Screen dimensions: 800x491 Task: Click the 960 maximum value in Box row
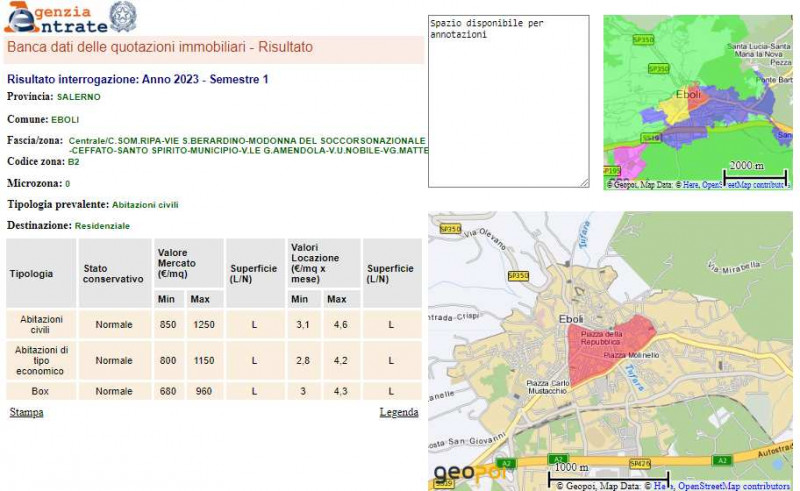click(204, 391)
